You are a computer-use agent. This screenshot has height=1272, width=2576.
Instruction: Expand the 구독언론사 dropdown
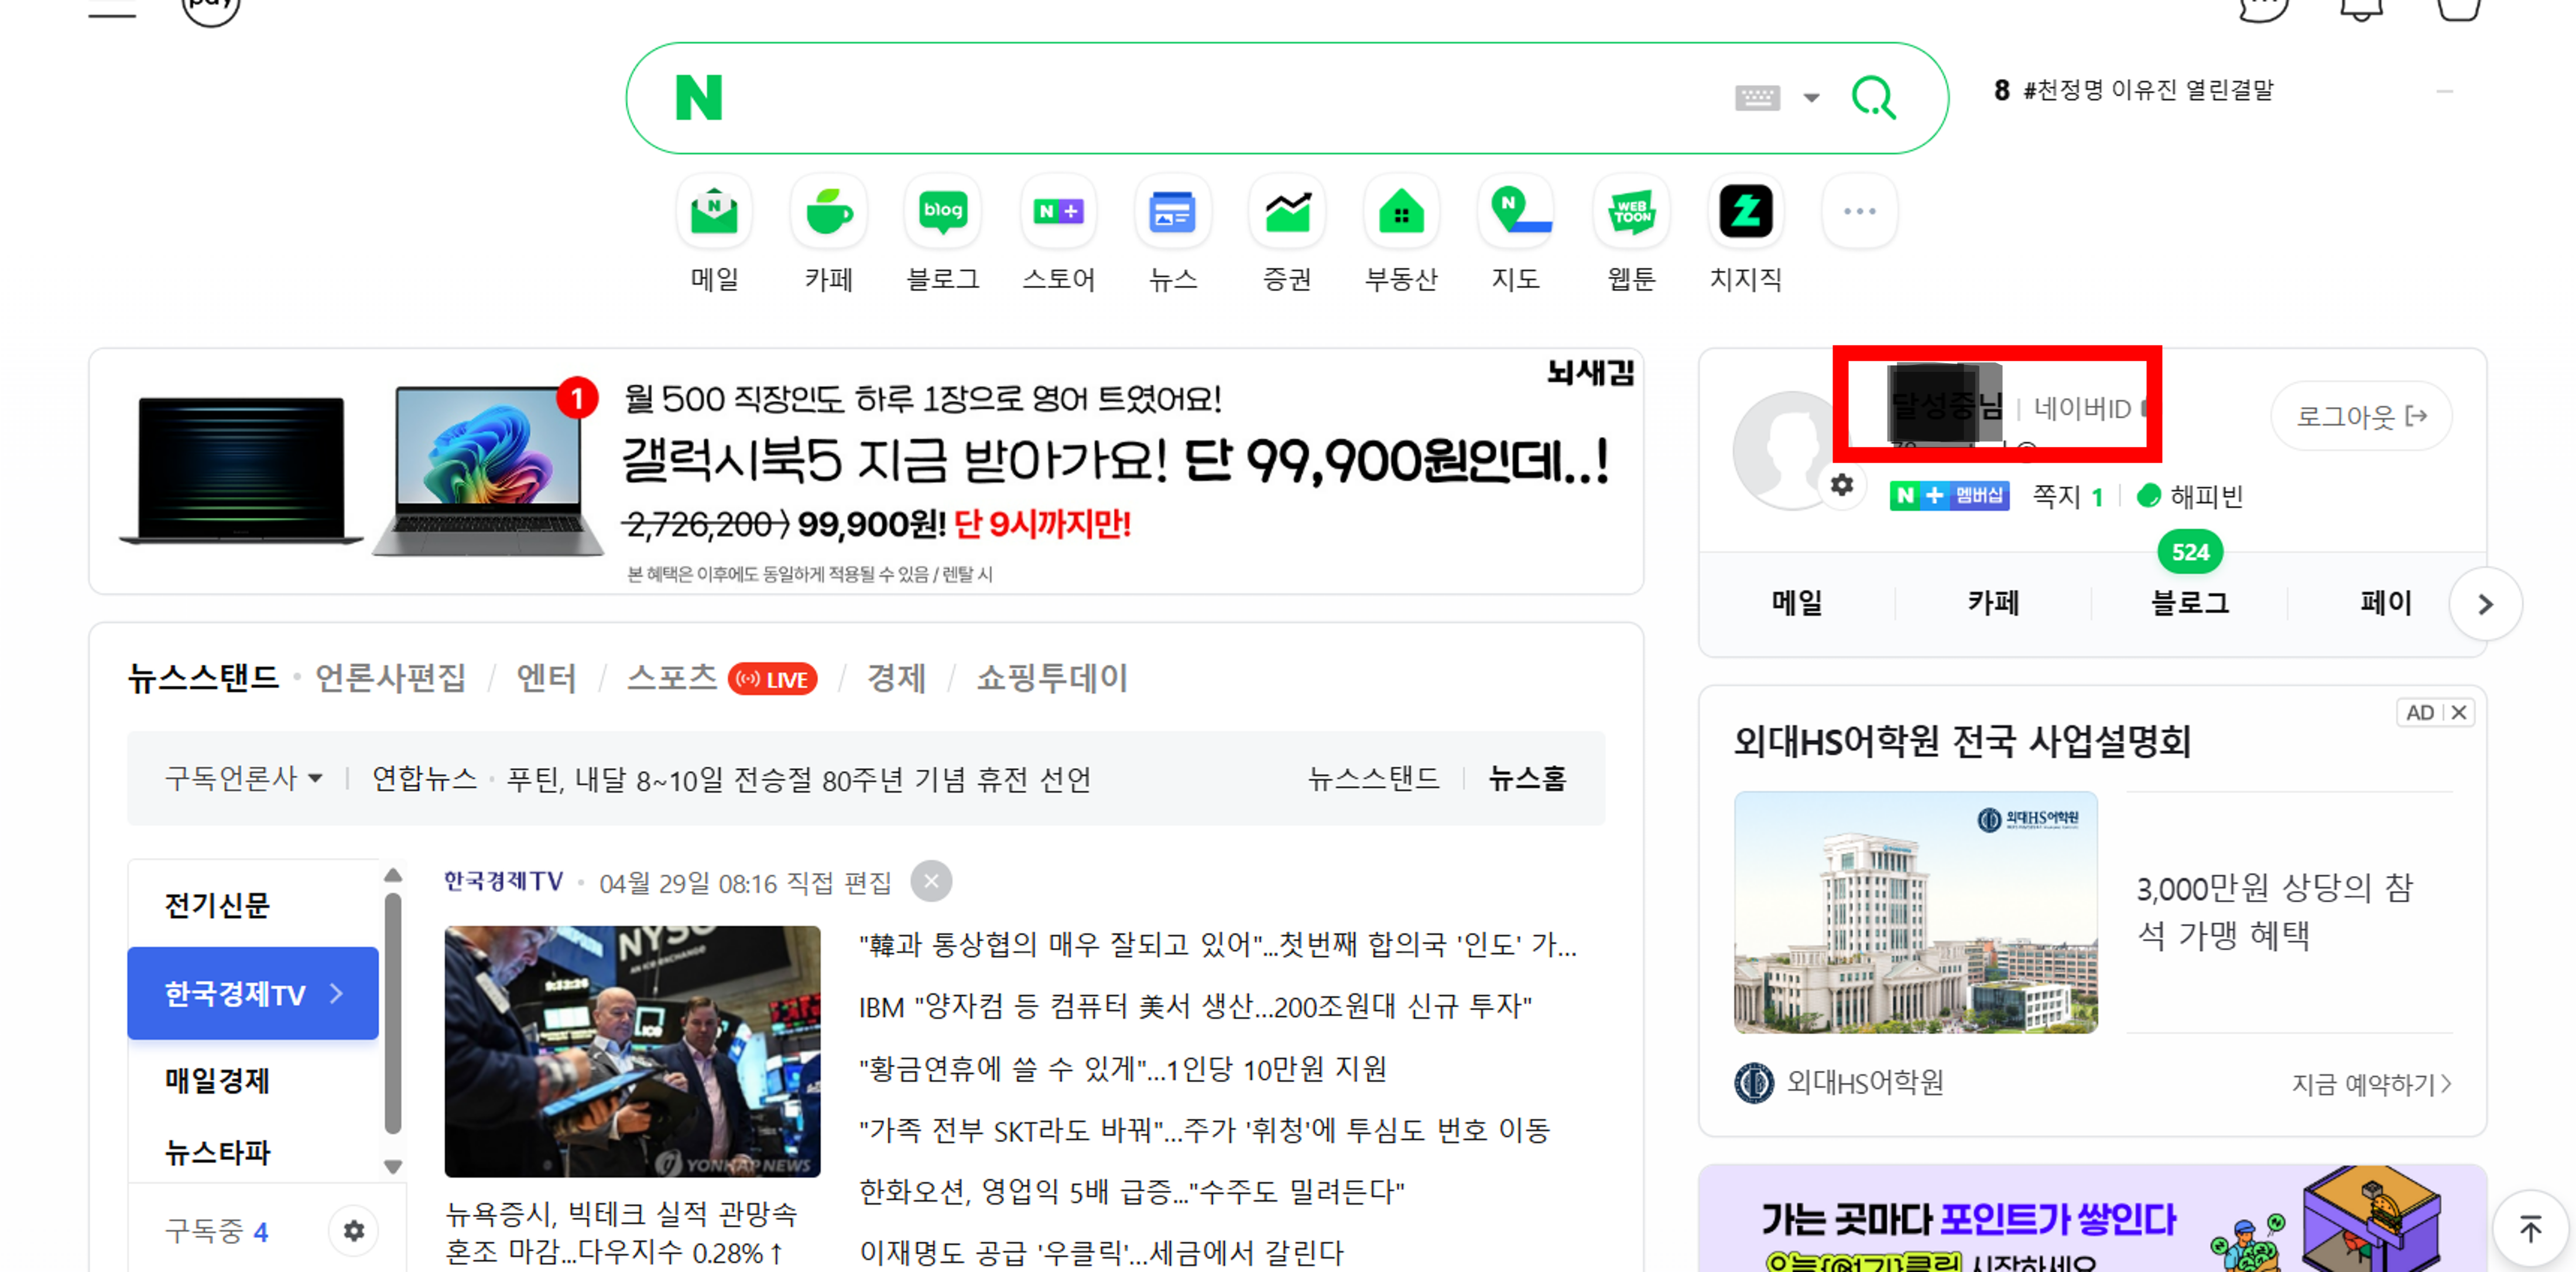tap(242, 777)
